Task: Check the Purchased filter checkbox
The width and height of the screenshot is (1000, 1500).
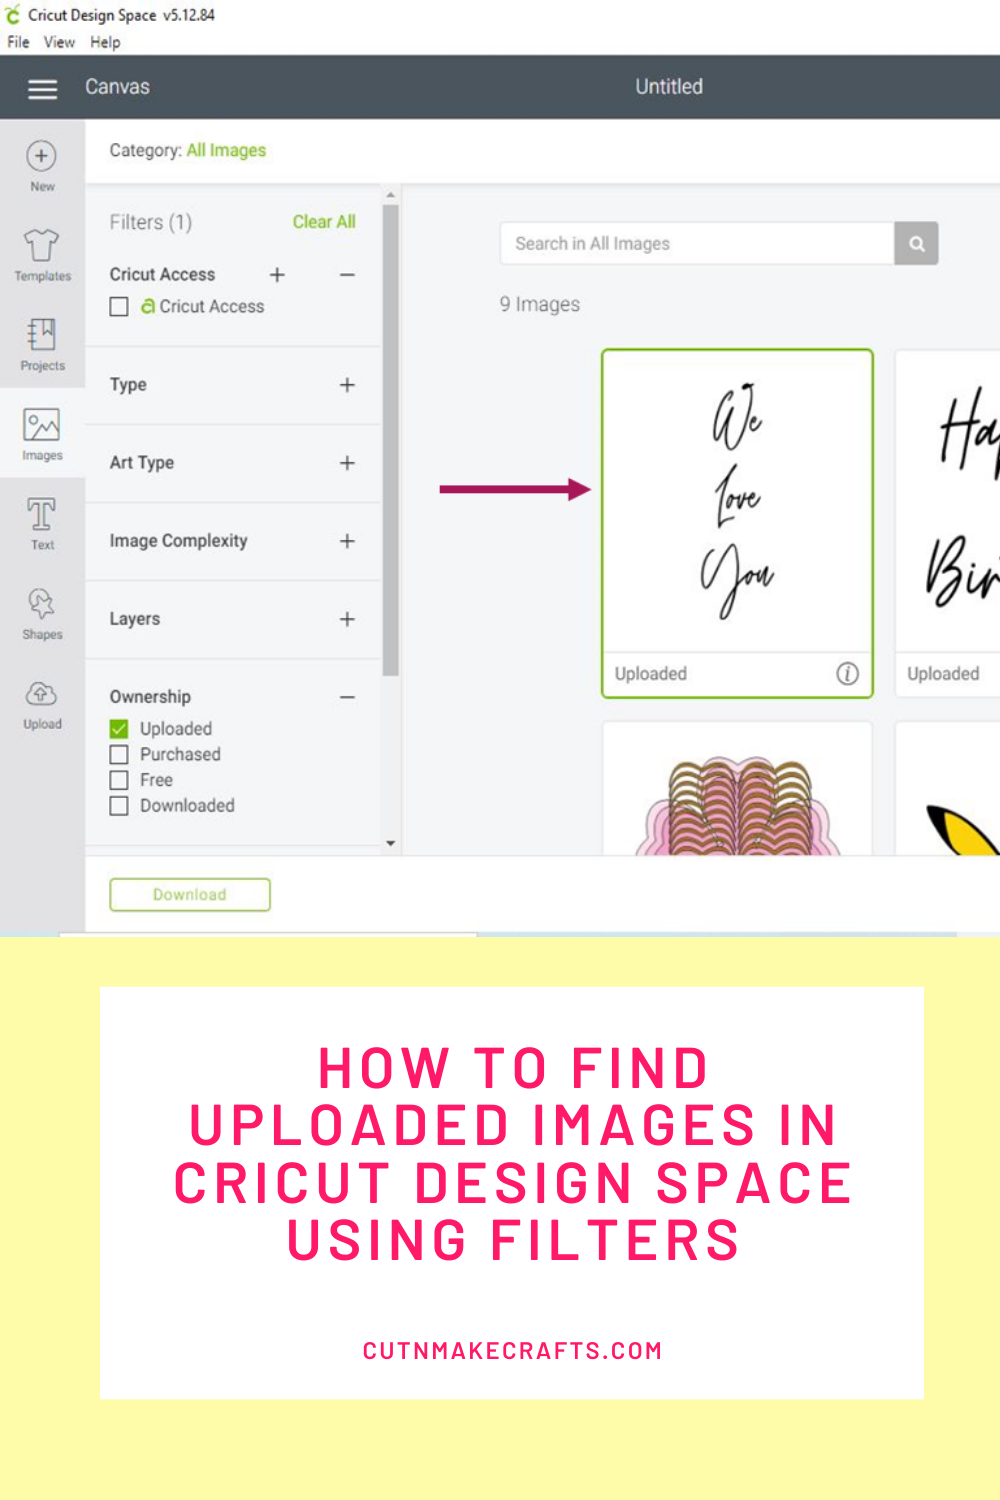Action: [x=119, y=754]
